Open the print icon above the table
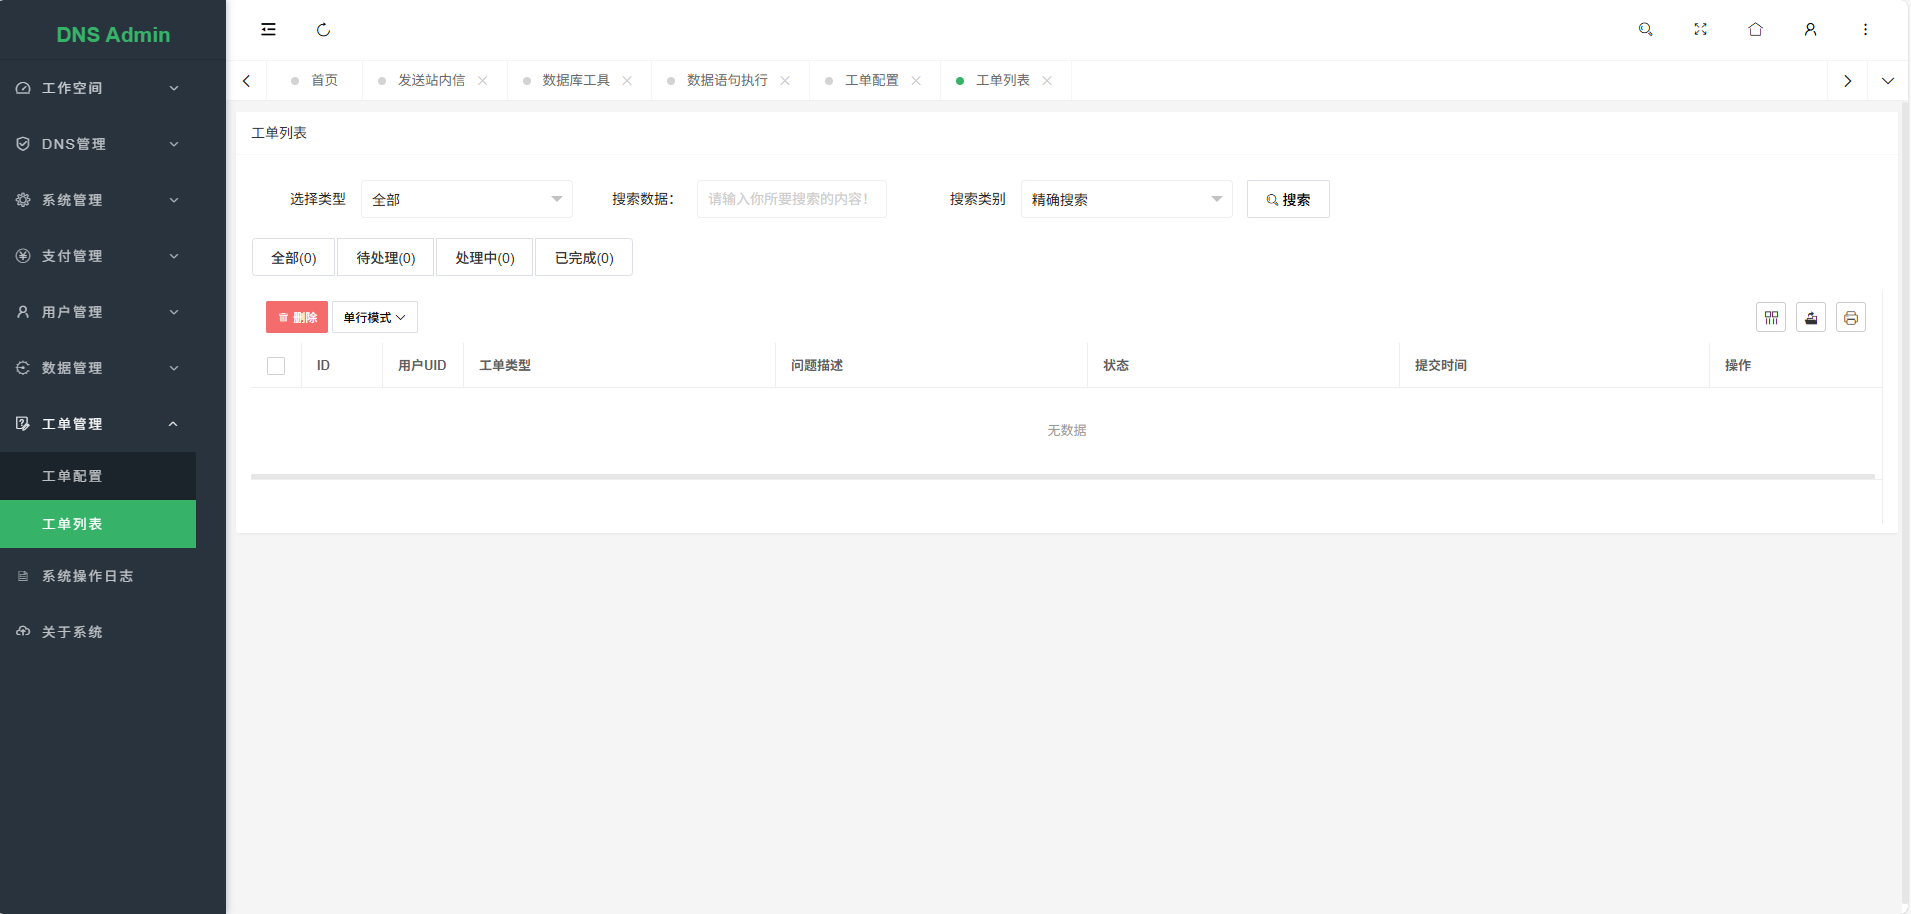Screen dimensions: 1911x914 [x=1850, y=317]
